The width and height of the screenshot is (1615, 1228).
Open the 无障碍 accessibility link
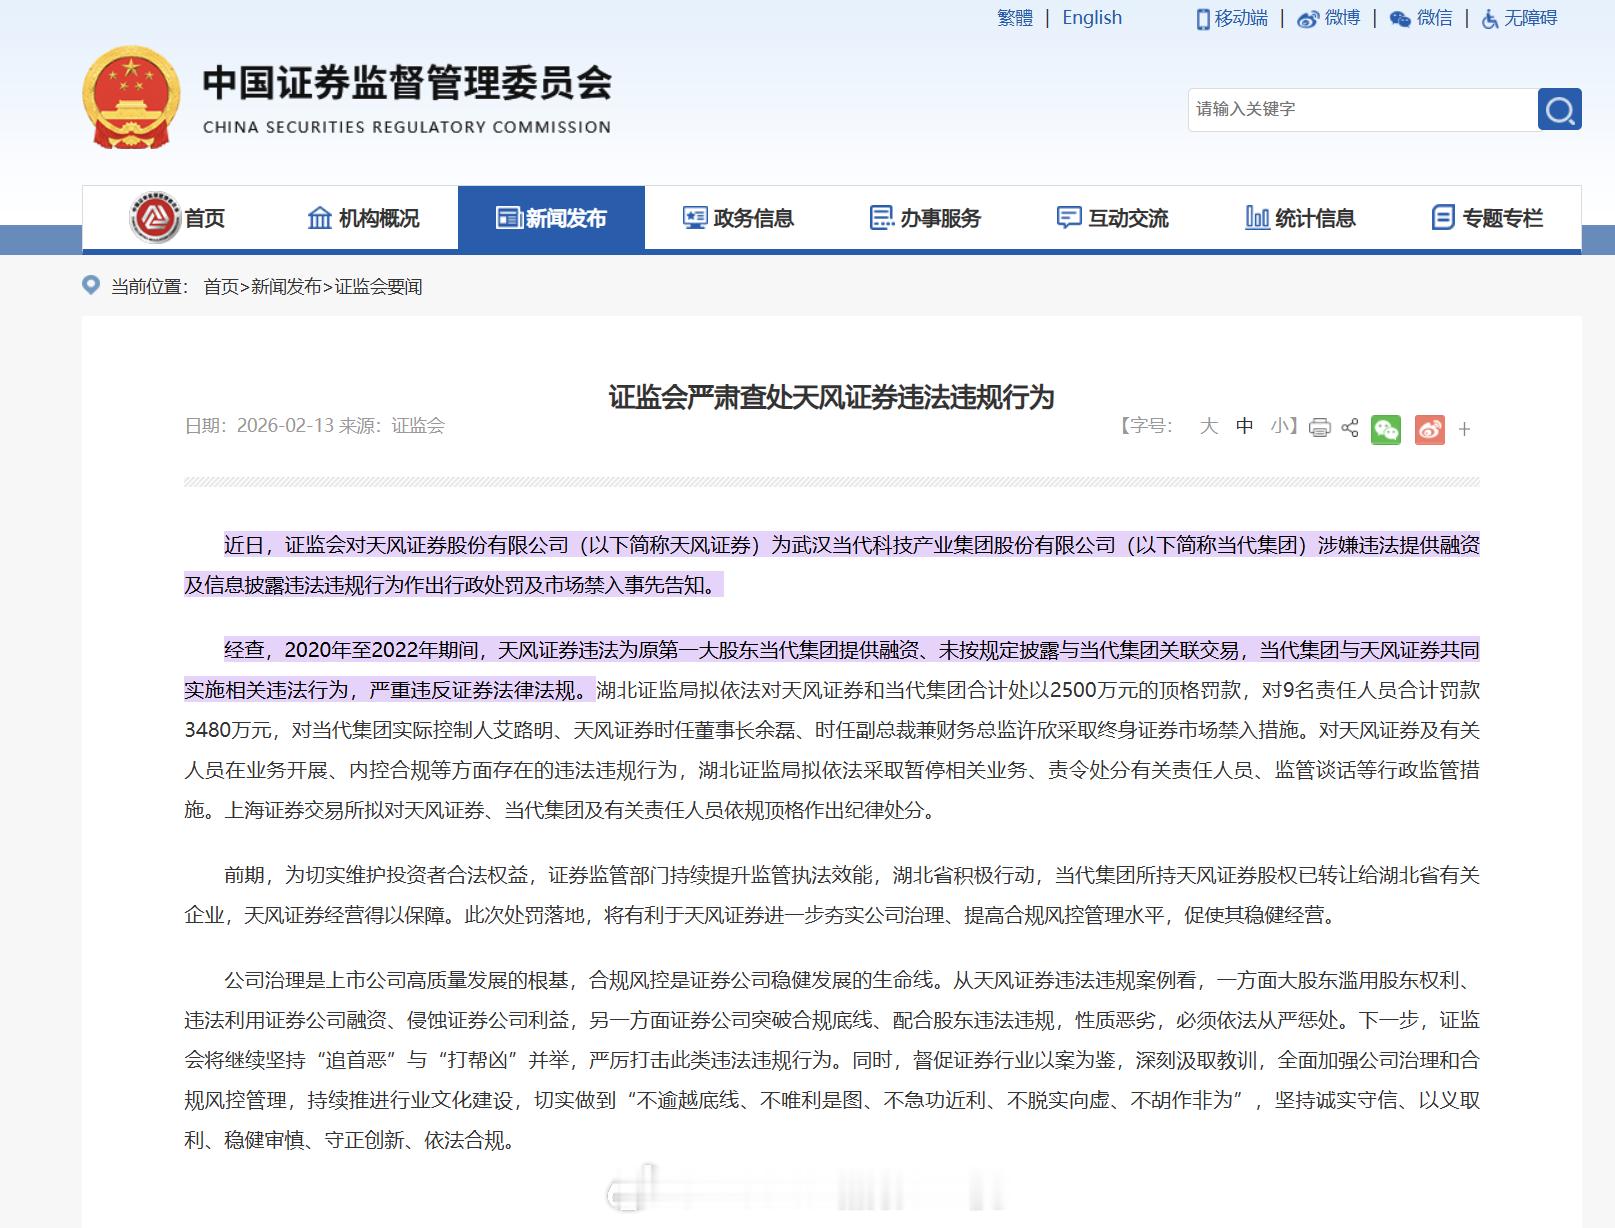tap(1530, 18)
